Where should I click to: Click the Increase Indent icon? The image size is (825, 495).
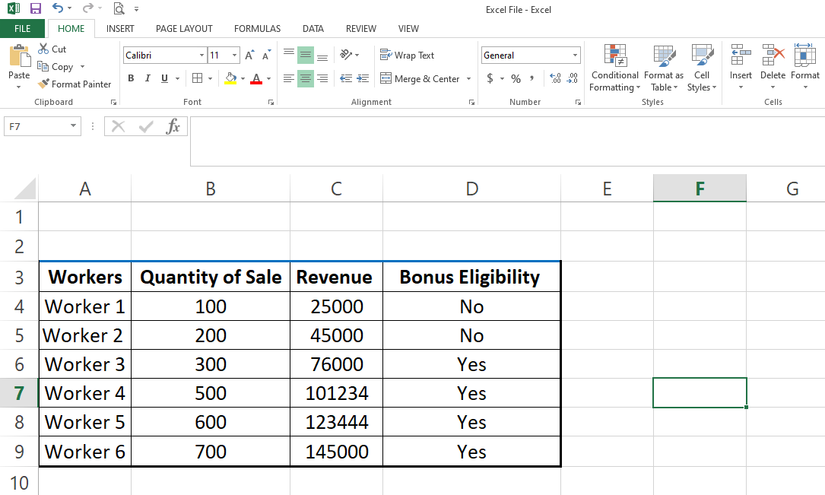(x=364, y=78)
